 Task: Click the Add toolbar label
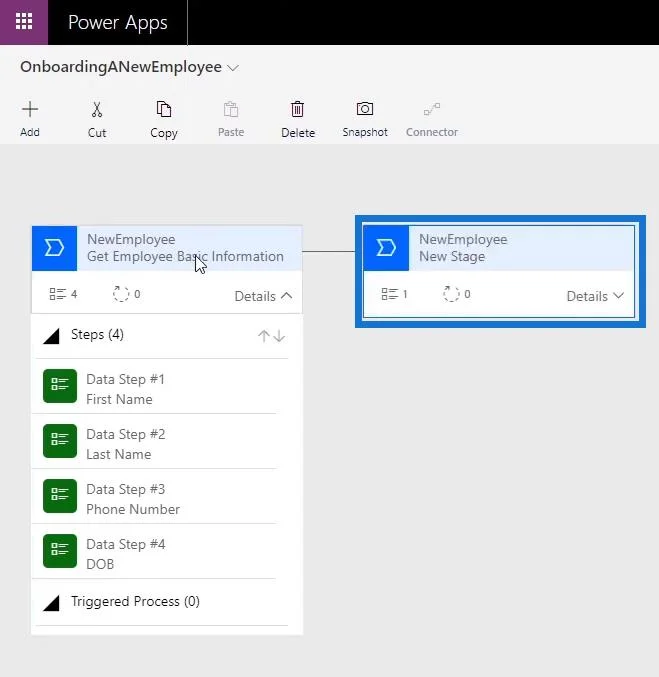(x=30, y=132)
